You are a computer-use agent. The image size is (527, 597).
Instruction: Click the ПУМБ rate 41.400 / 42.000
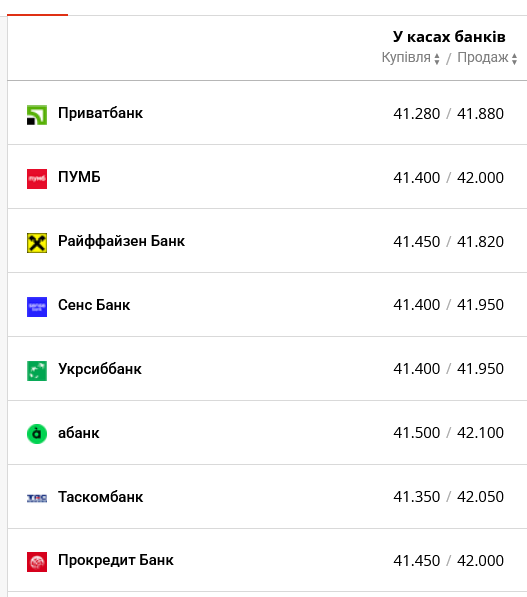449,178
